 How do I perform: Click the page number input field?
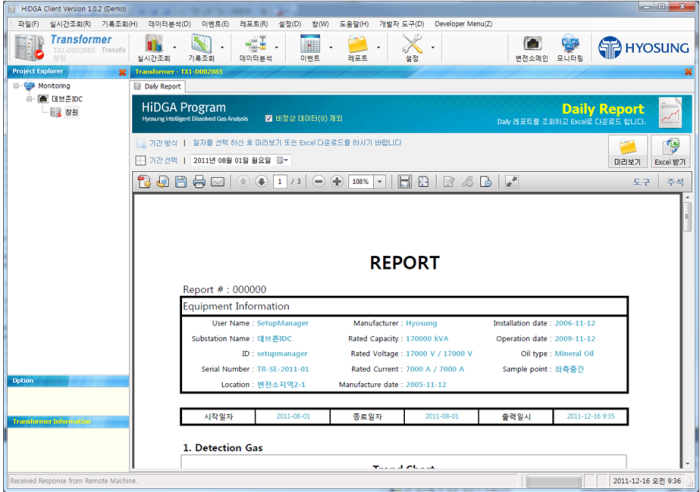[x=282, y=182]
